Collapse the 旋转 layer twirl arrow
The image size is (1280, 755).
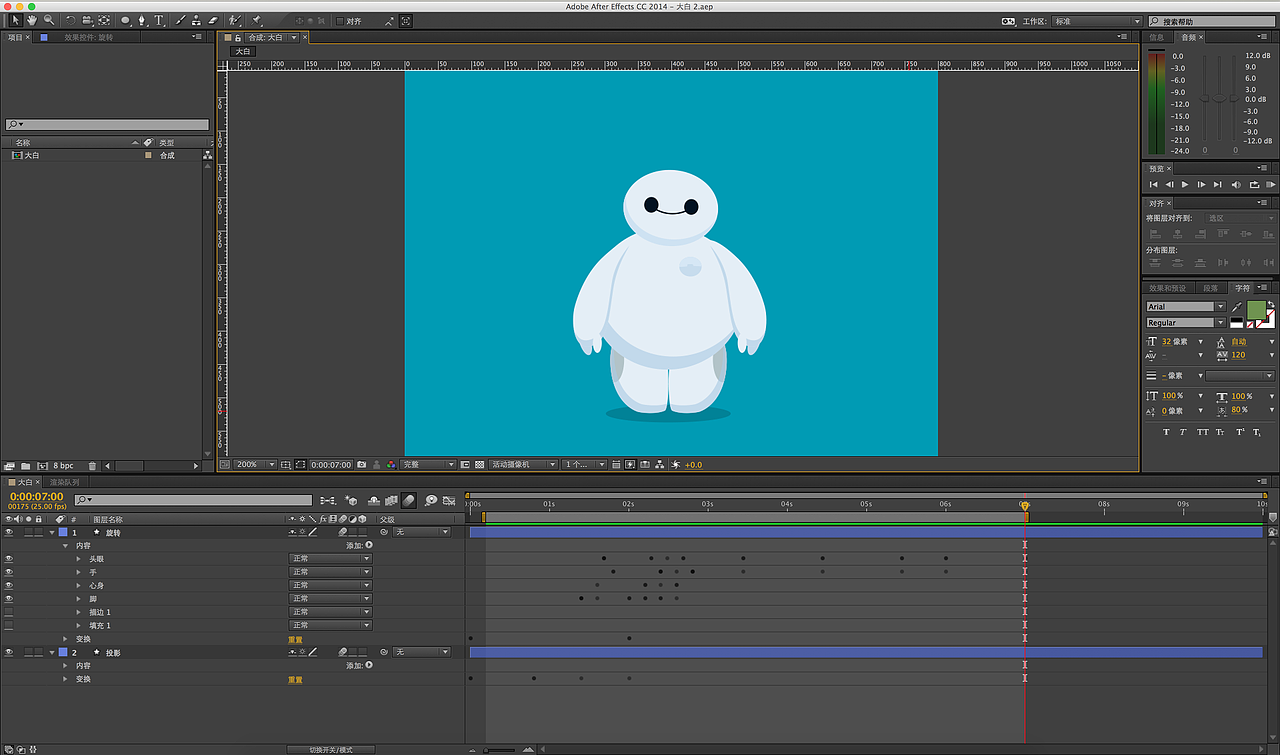coord(52,532)
